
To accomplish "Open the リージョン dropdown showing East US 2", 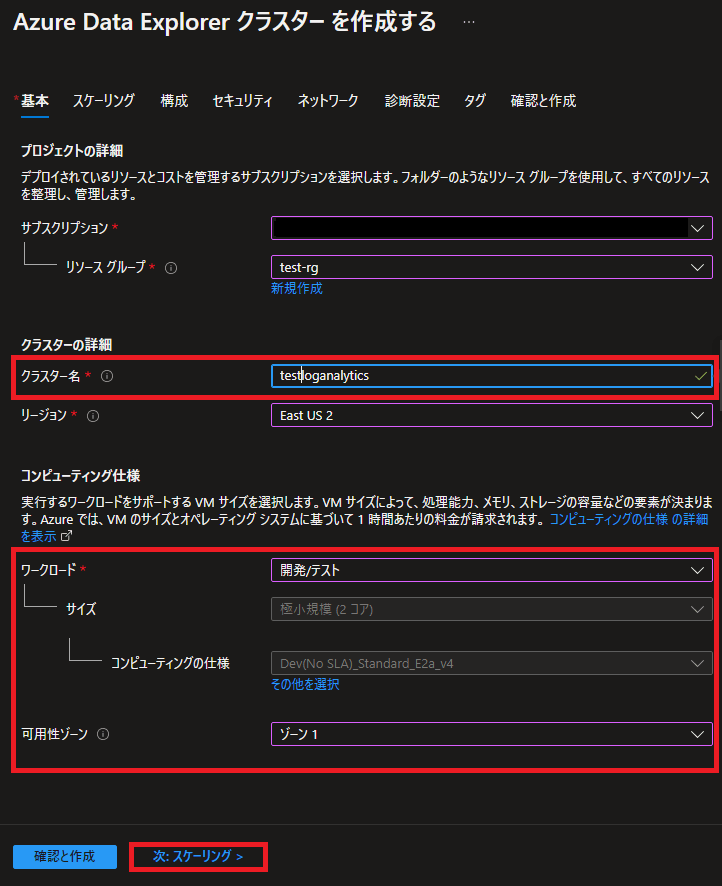I will coord(492,415).
